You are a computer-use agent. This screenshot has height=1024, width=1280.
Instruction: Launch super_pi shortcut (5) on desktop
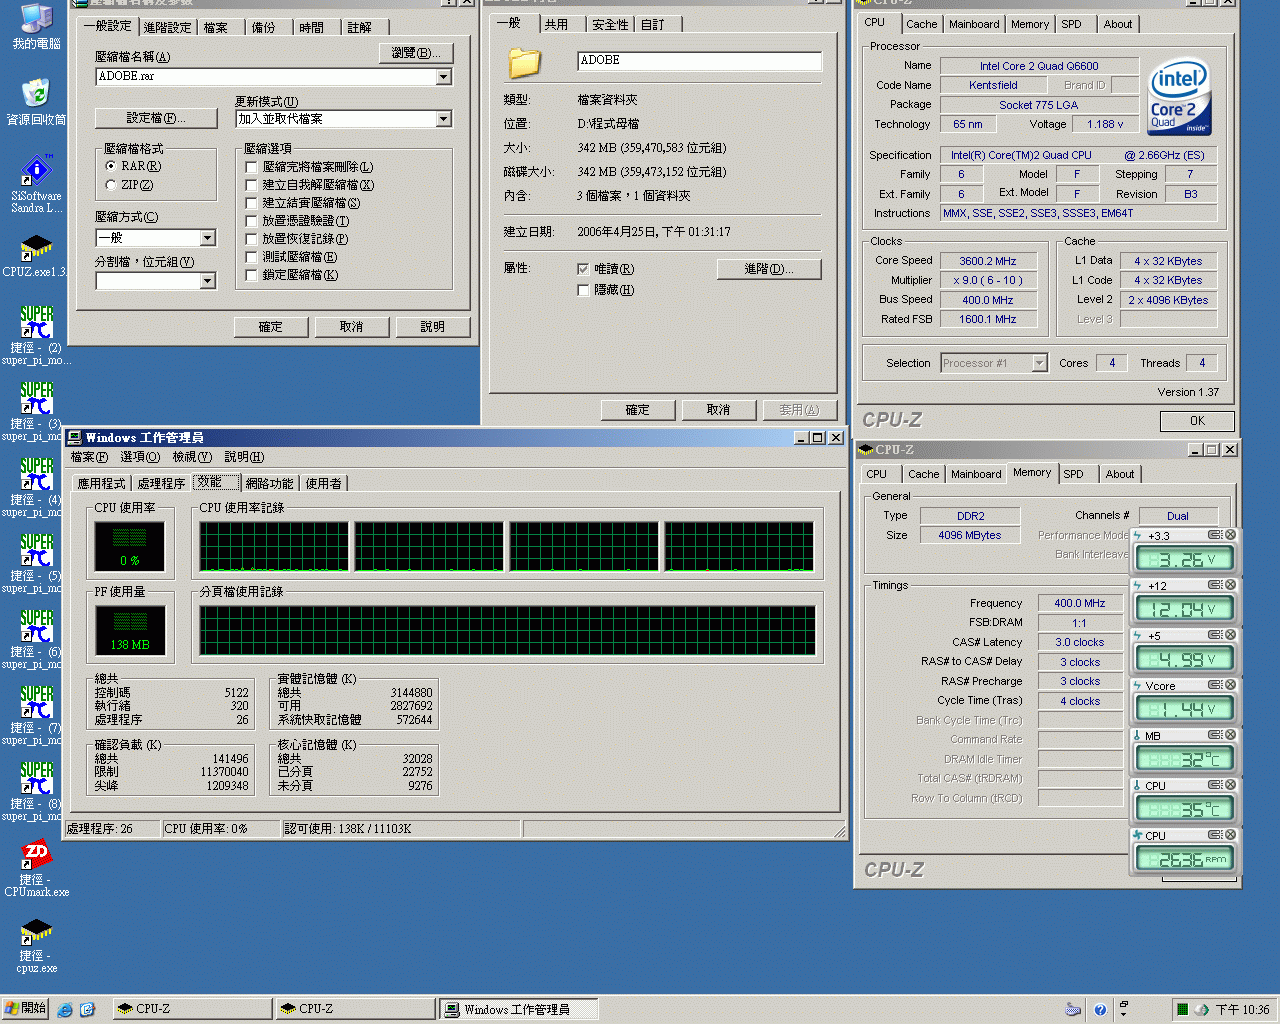click(x=36, y=563)
